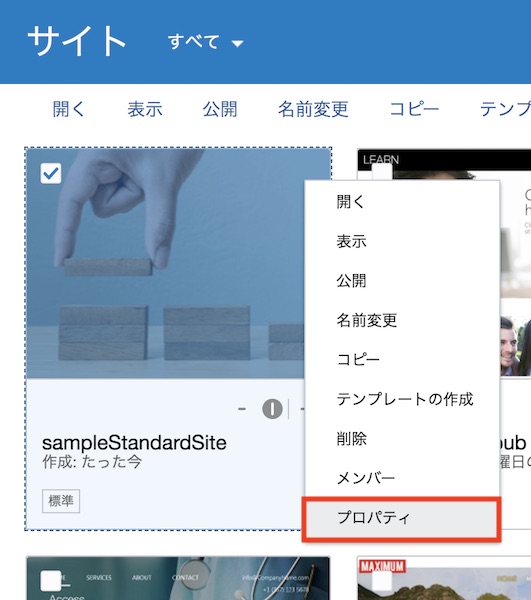Click the Access site thumbnail
531x600 pixels.
[178, 578]
